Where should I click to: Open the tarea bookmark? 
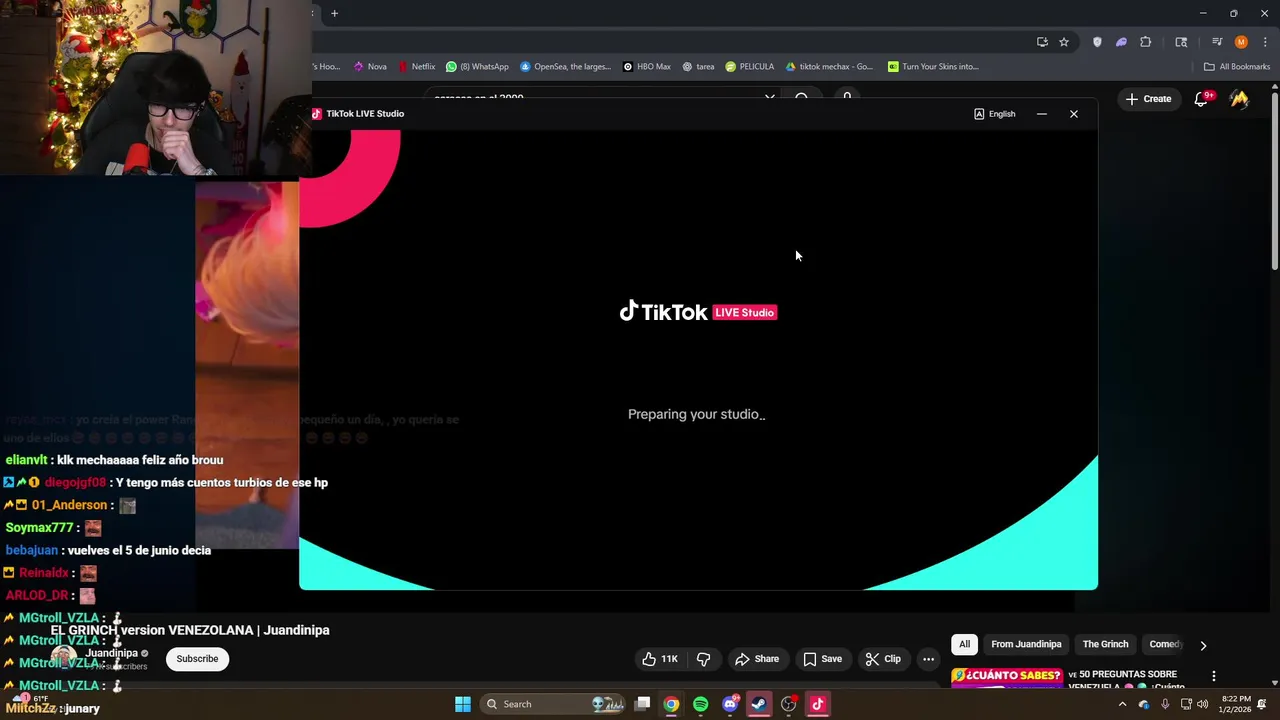pos(698,67)
